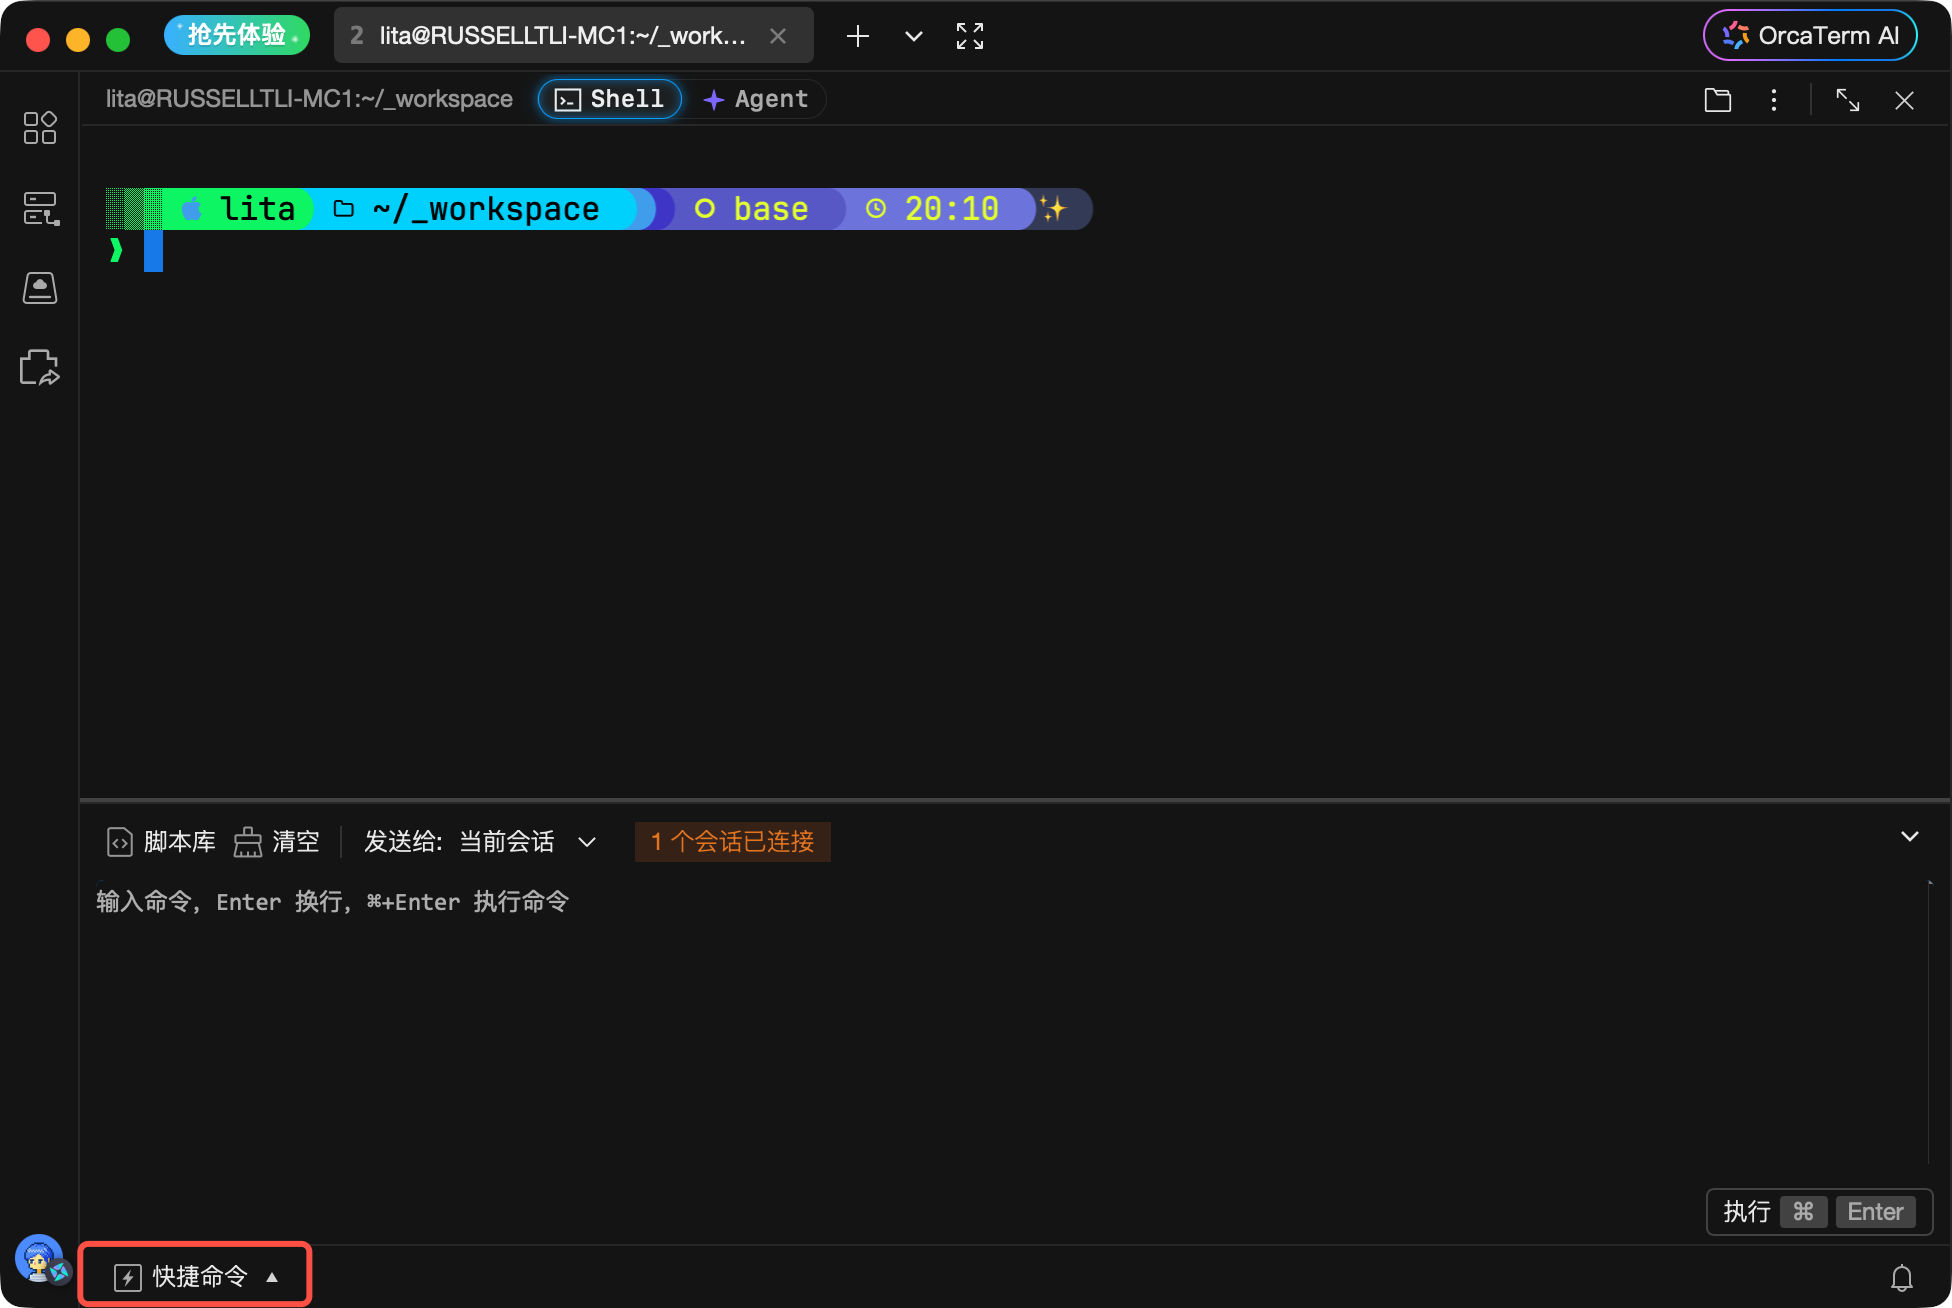Open the three-dot more options menu
This screenshot has width=1952, height=1308.
tap(1774, 100)
